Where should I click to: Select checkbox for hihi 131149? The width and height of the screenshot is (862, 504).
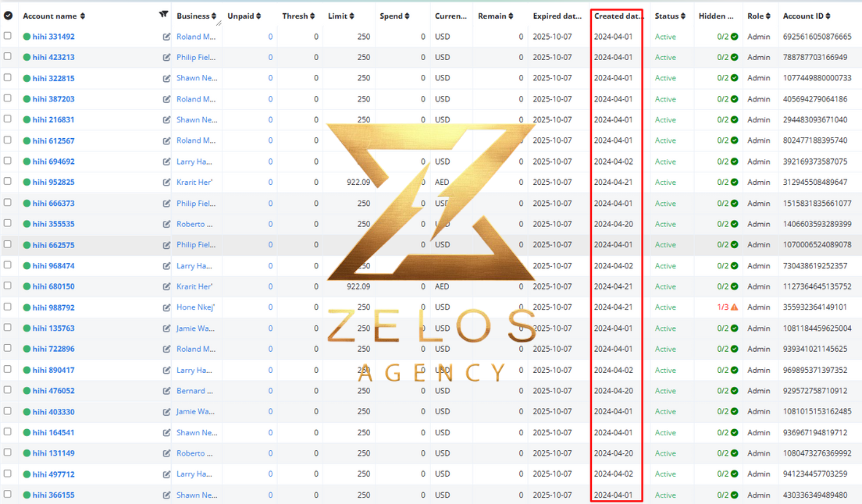[x=7, y=452]
